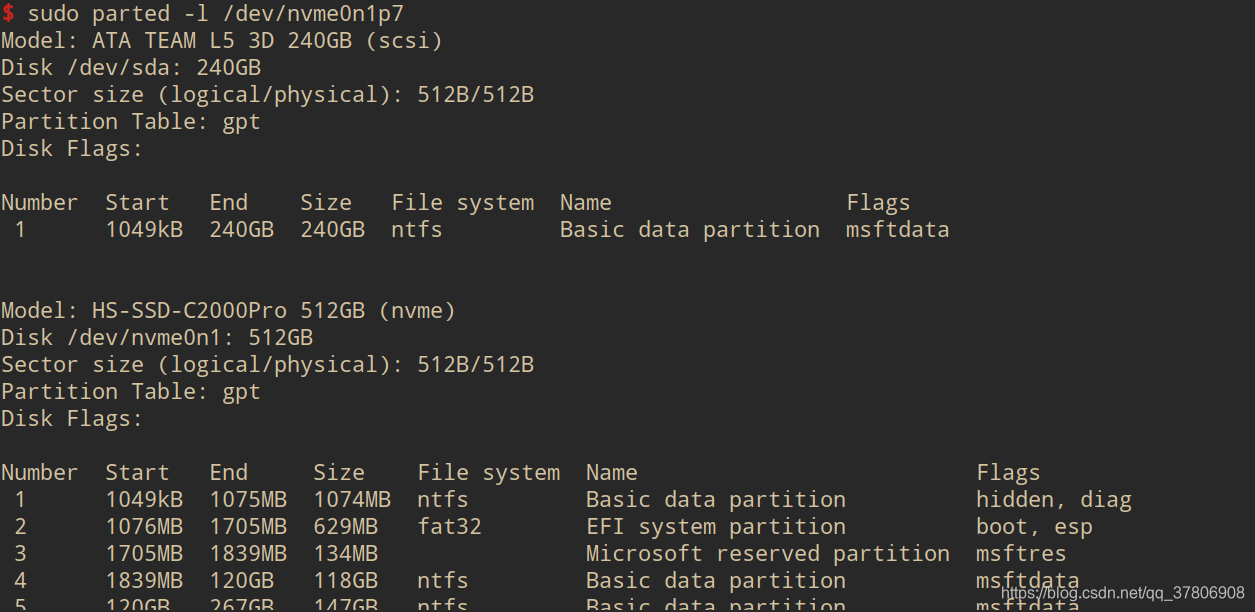The height and width of the screenshot is (612, 1255).
Task: Click 'hidden, diag' flags text
Action: click(1054, 500)
